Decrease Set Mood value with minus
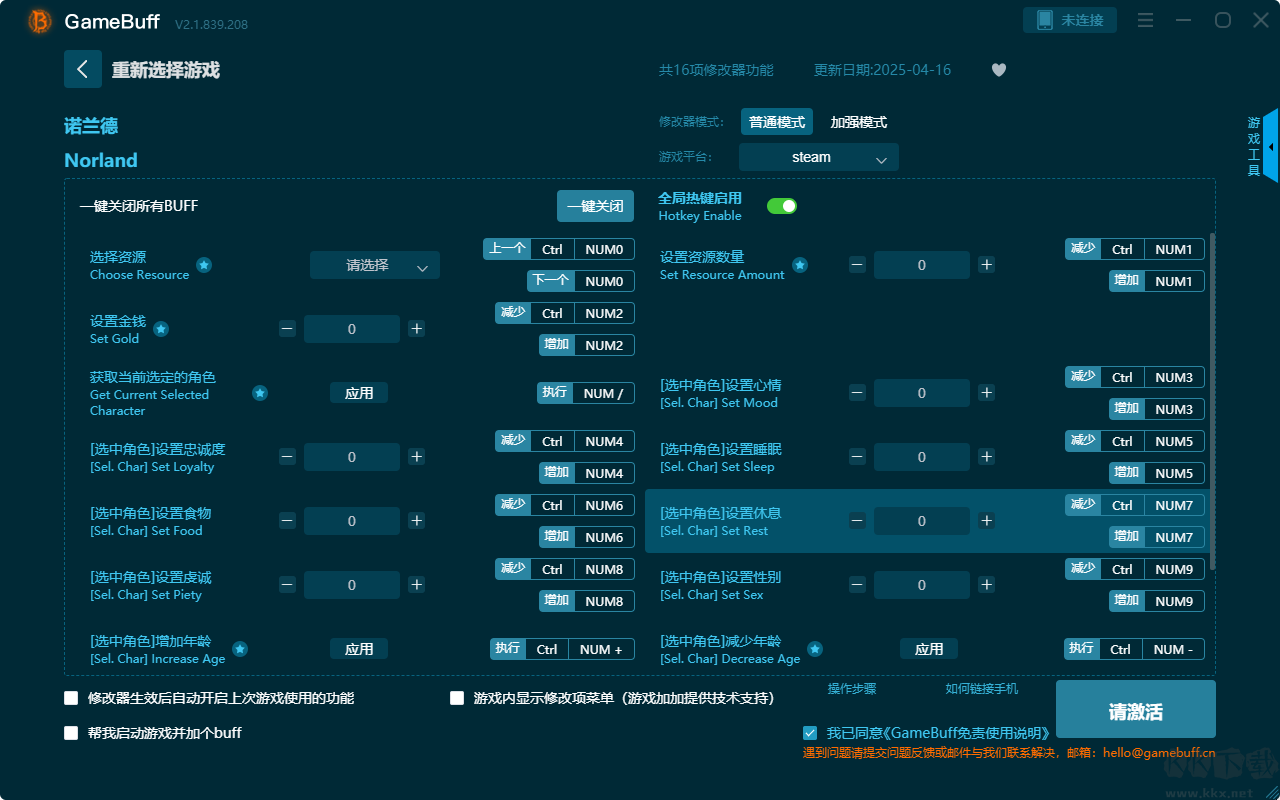Screen dimensions: 1280x800 (857, 393)
